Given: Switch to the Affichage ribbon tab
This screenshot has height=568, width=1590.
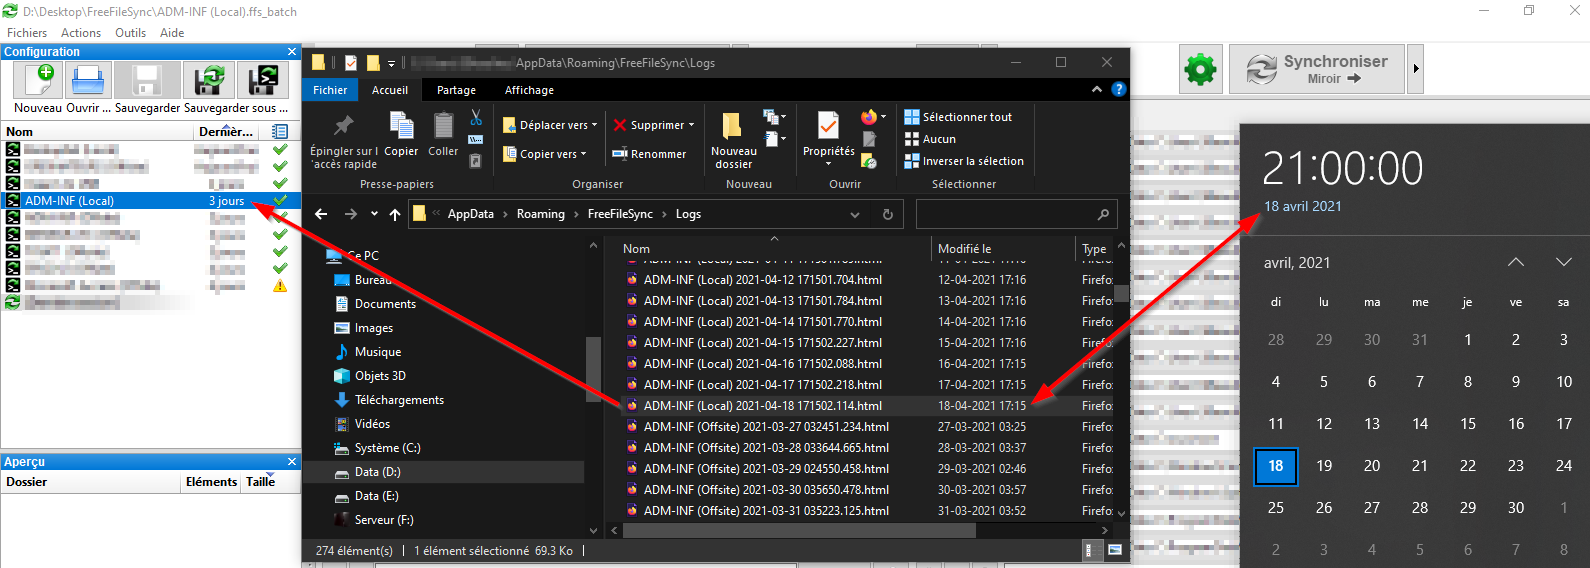Looking at the screenshot, I should tap(529, 90).
